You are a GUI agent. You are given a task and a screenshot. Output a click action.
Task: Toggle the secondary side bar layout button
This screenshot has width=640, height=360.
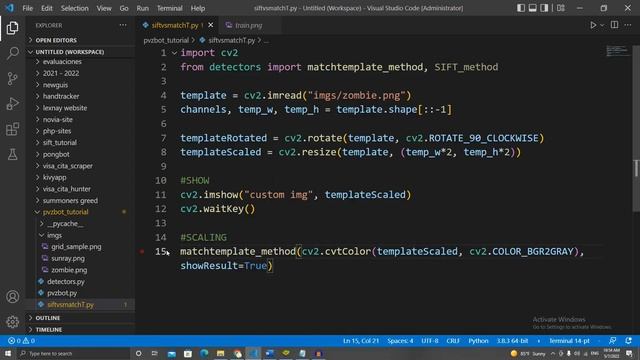[x=544, y=8]
